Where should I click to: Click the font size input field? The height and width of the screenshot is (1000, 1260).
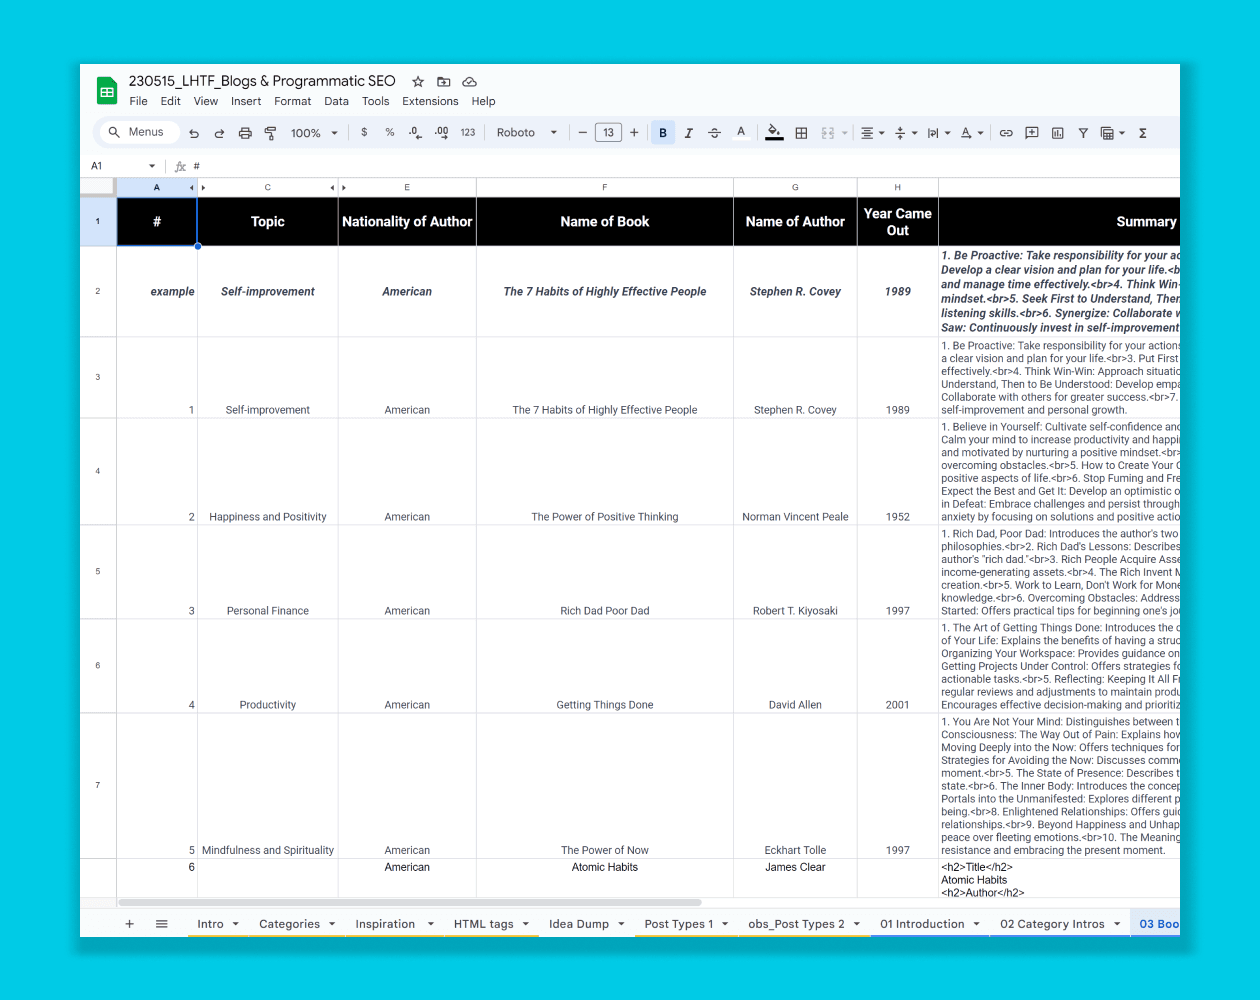pos(608,133)
